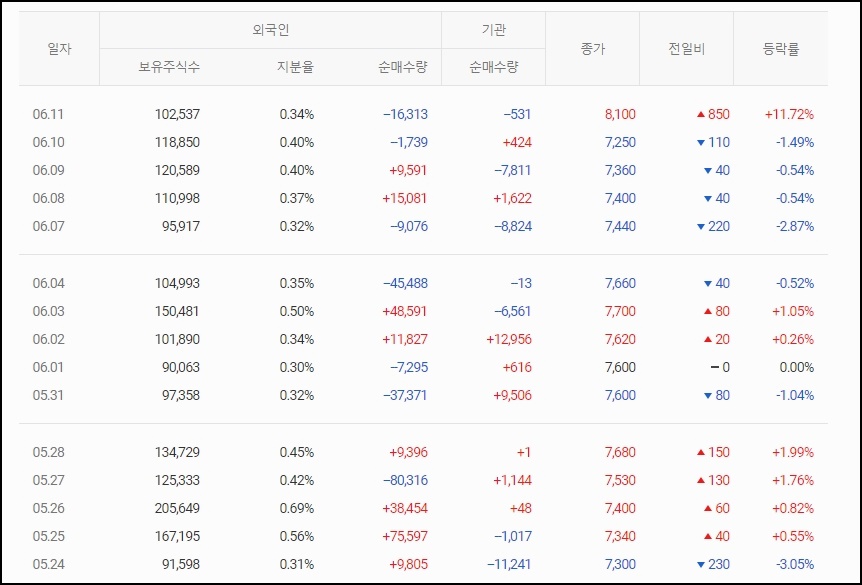Click the 0.69% ownership ratio
This screenshot has height=585, width=862.
point(297,509)
